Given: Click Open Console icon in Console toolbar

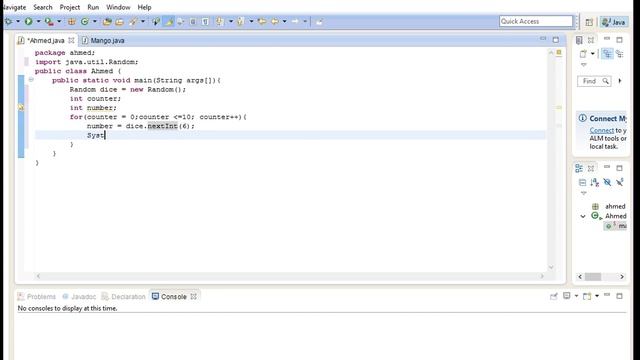Looking at the screenshot, I should (587, 296).
